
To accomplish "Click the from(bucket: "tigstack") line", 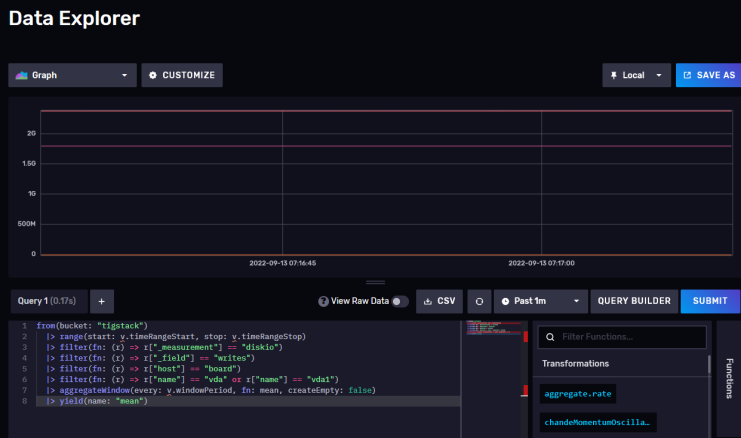I will (92, 326).
